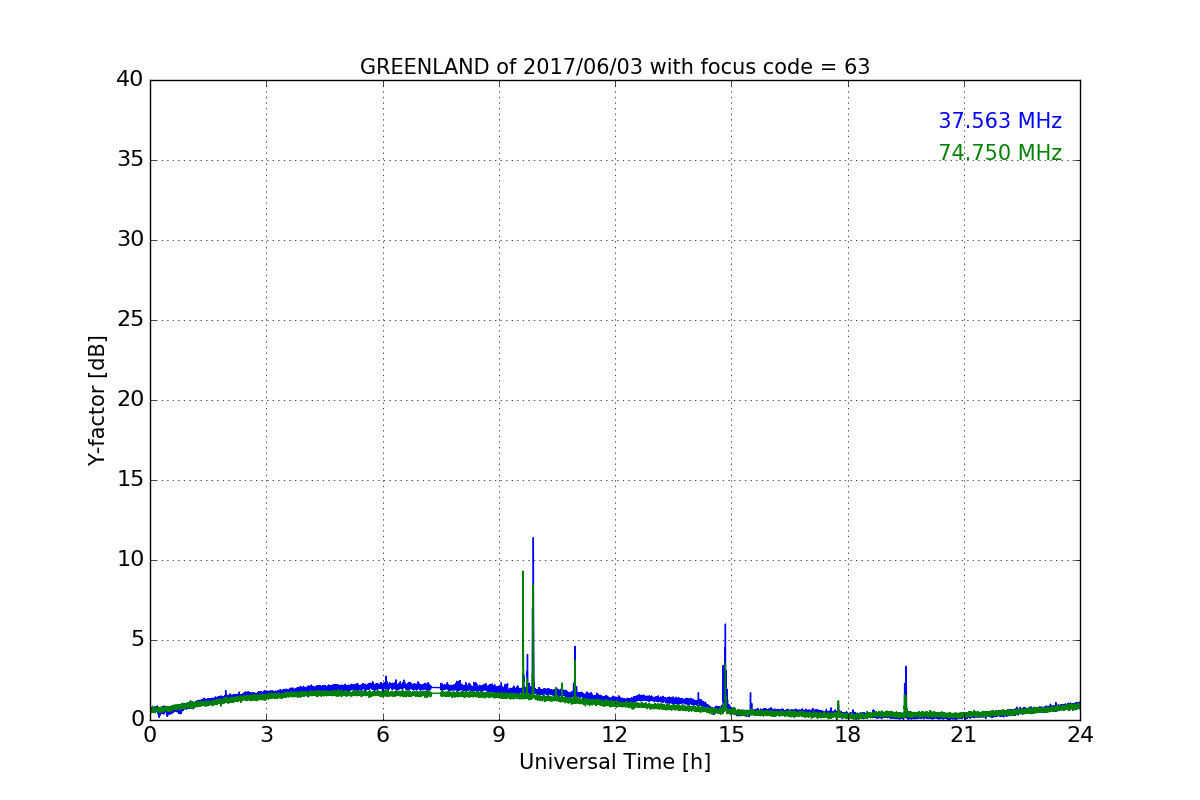Click the y-axis tick label 35
The width and height of the screenshot is (1200, 800).
[130, 159]
